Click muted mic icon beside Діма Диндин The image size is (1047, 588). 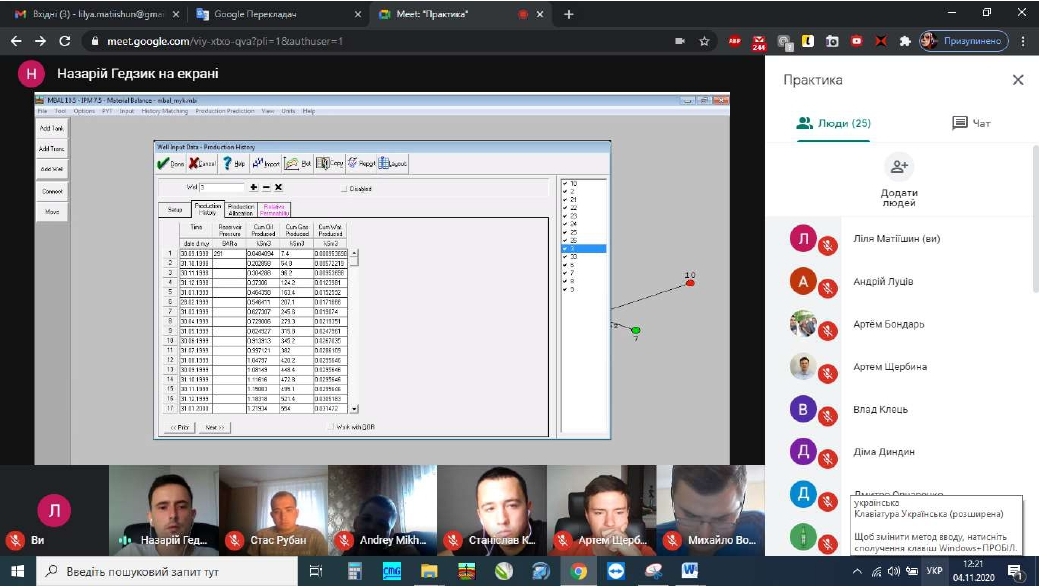click(x=828, y=460)
